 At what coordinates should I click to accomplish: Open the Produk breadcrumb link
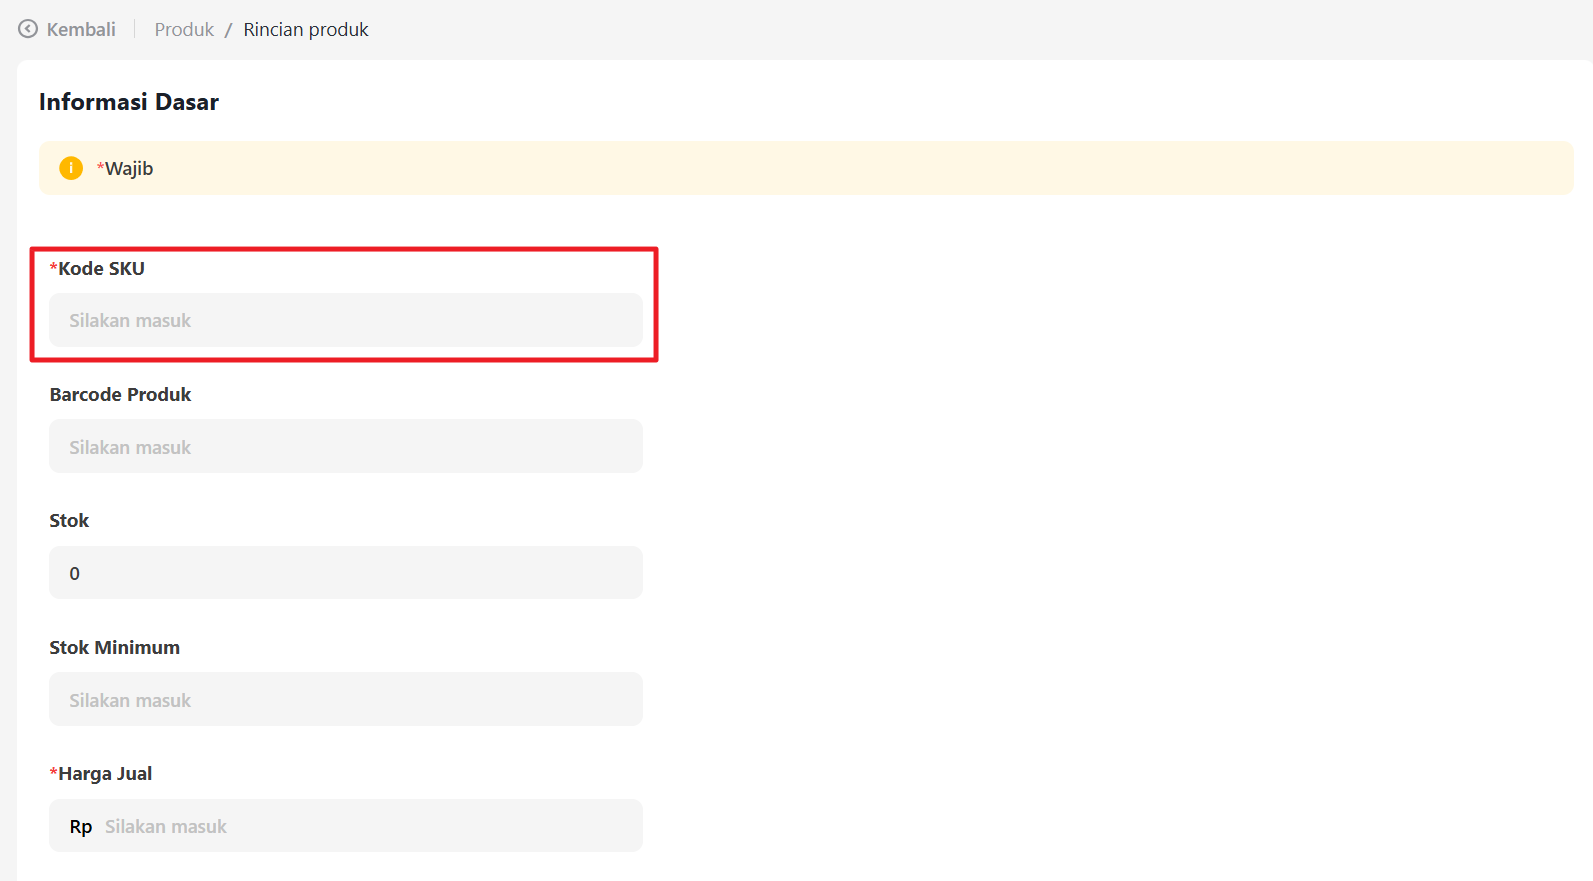click(x=184, y=29)
